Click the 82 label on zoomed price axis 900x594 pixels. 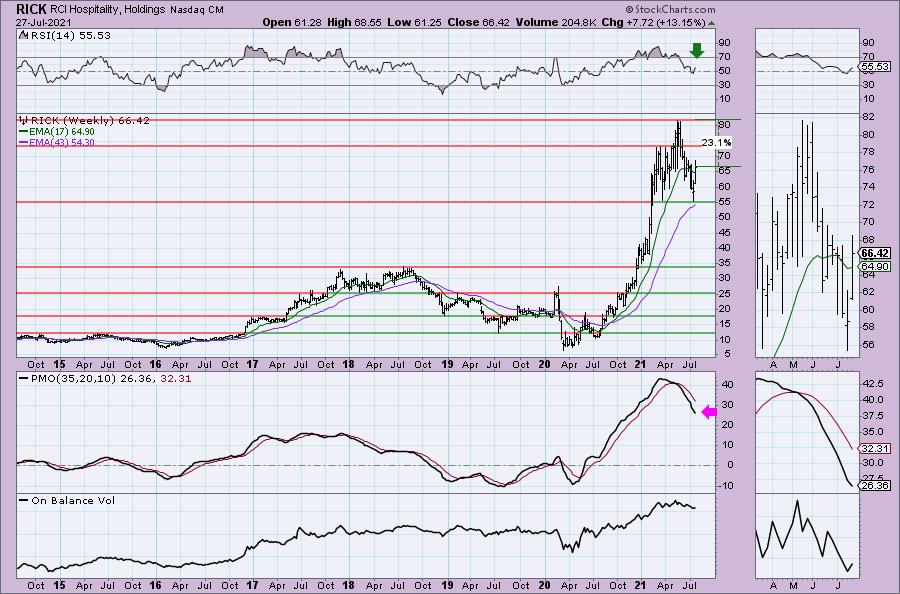click(x=868, y=117)
